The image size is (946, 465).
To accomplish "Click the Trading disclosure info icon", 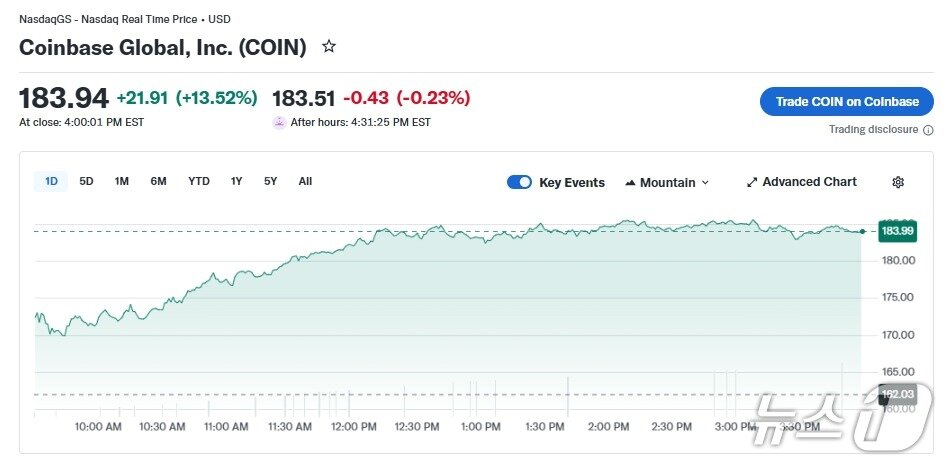I will click(x=928, y=130).
